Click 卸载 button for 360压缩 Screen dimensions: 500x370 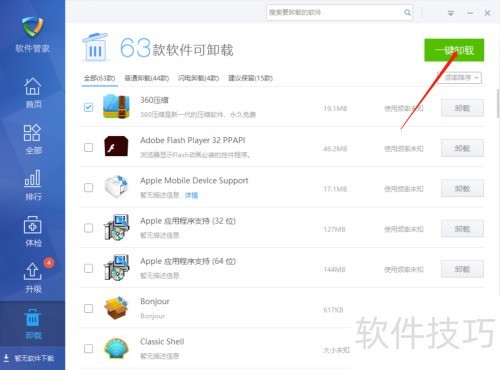tap(462, 108)
